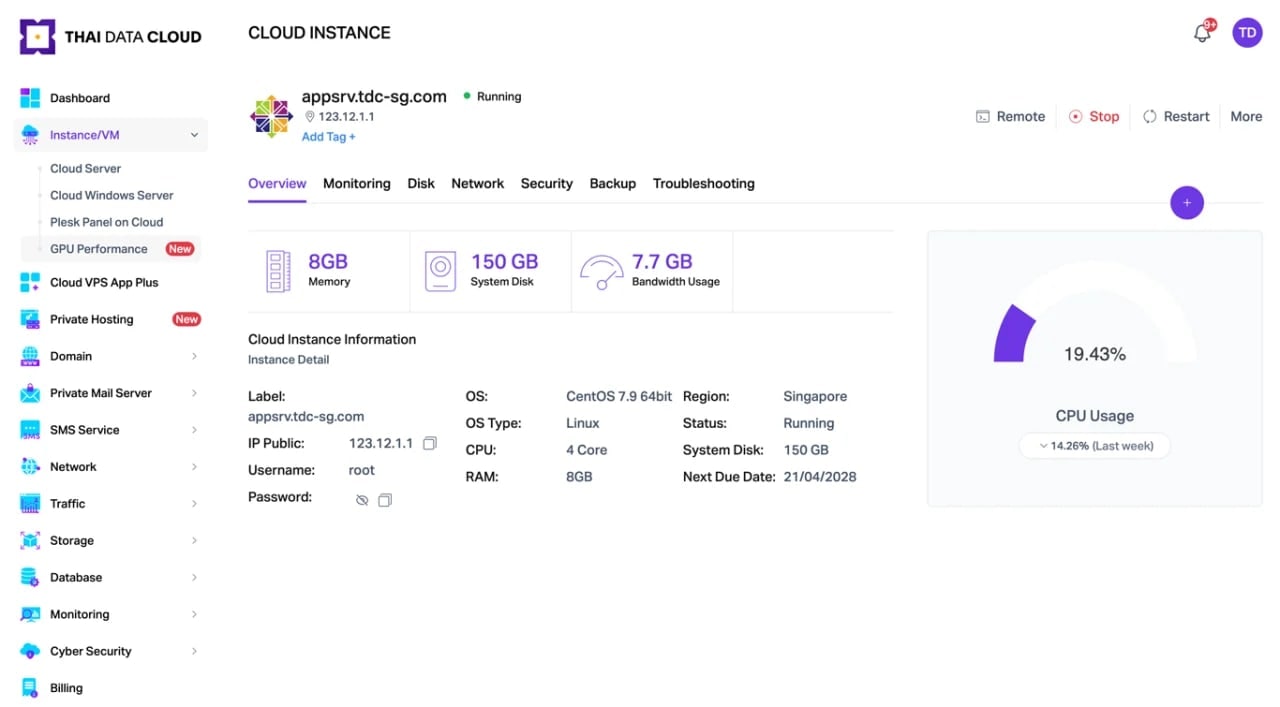Open Cloud Windows Server submenu item

point(112,195)
